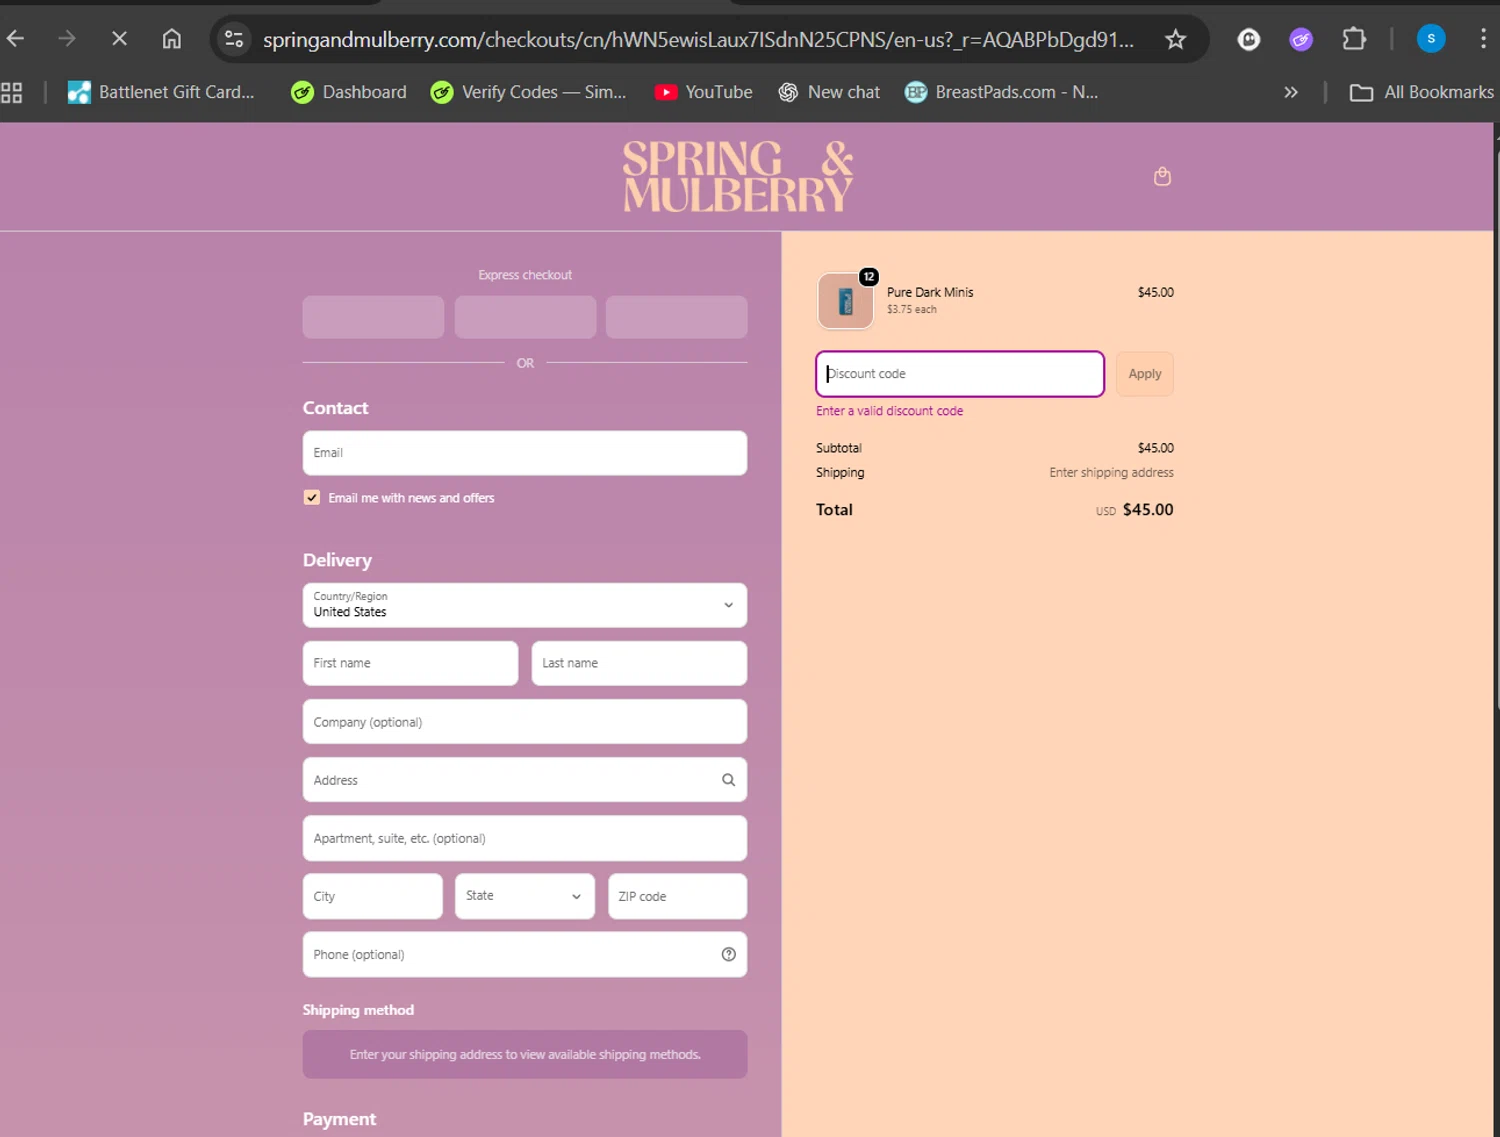Click the Pure Dark Minis product thumbnail
The height and width of the screenshot is (1137, 1500).
[x=846, y=301]
